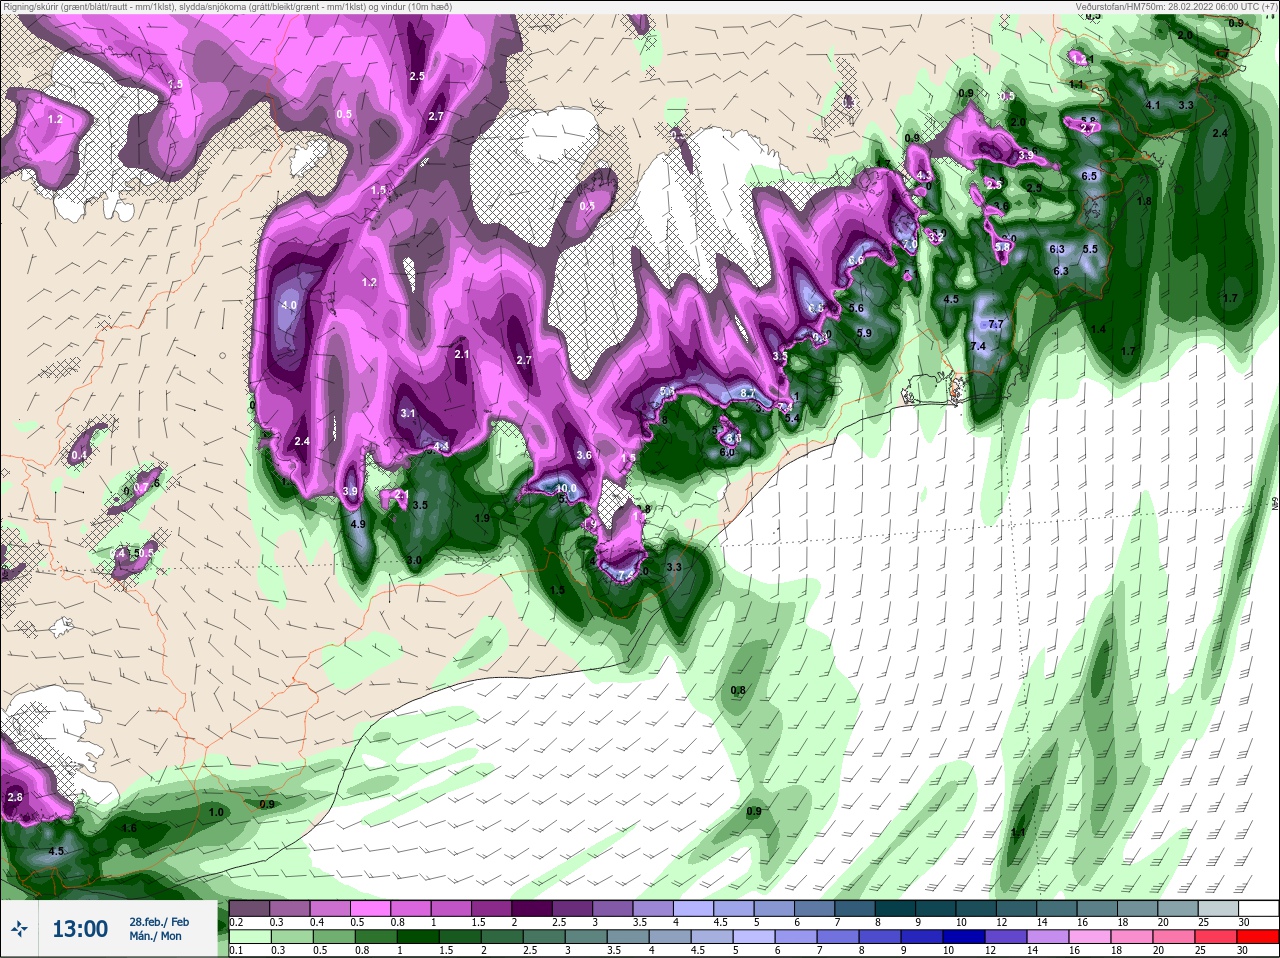
Task: Pick the dark purple swatch between 2 and 2.5 in upper legend
Action: [x=533, y=908]
